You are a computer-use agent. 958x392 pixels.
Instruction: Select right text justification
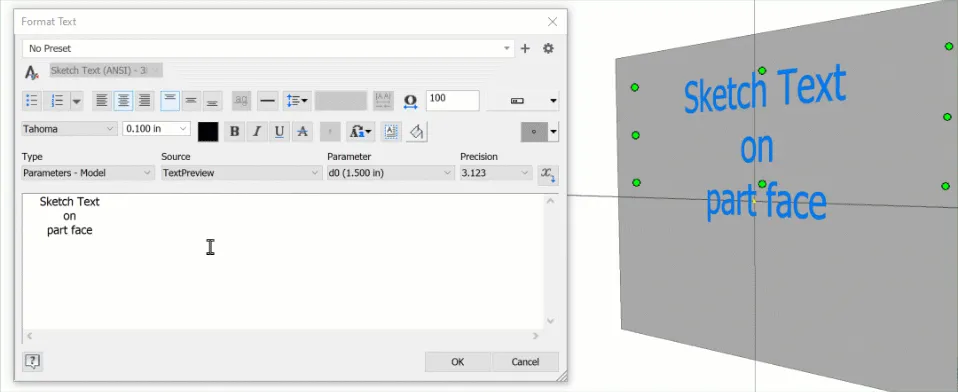click(144, 101)
